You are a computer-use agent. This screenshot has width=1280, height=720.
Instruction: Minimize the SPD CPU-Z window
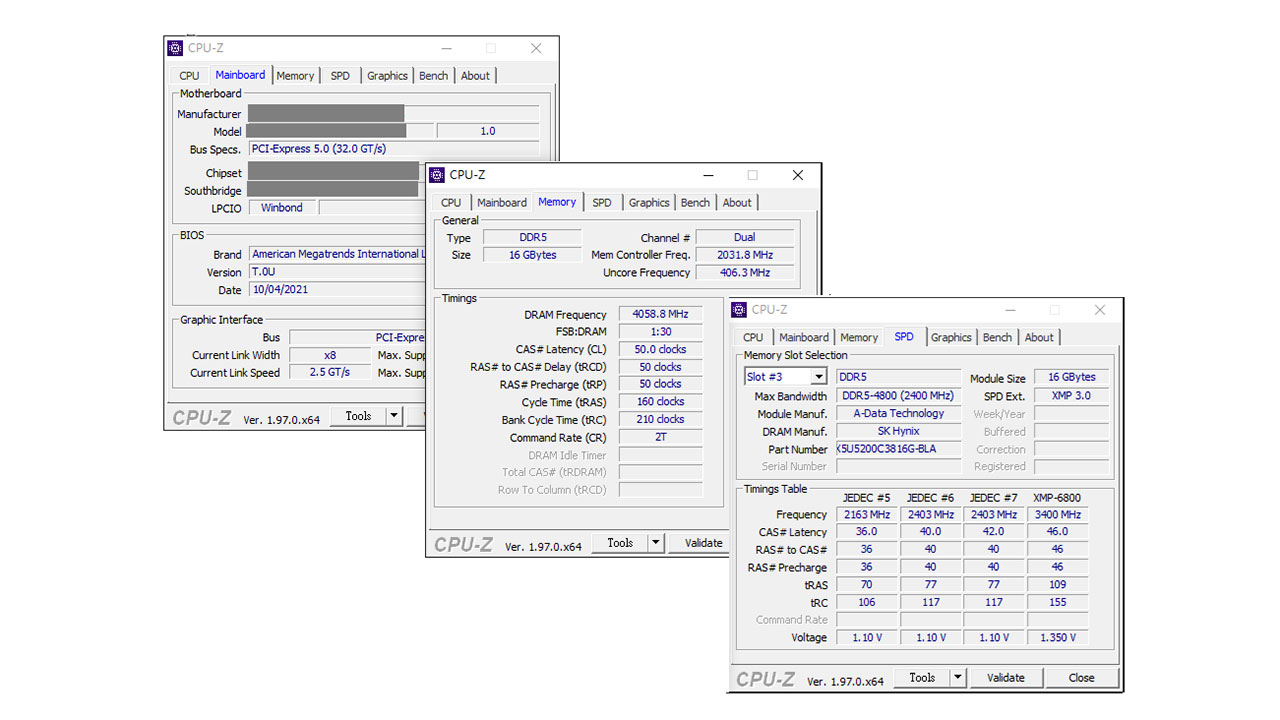(x=1010, y=310)
